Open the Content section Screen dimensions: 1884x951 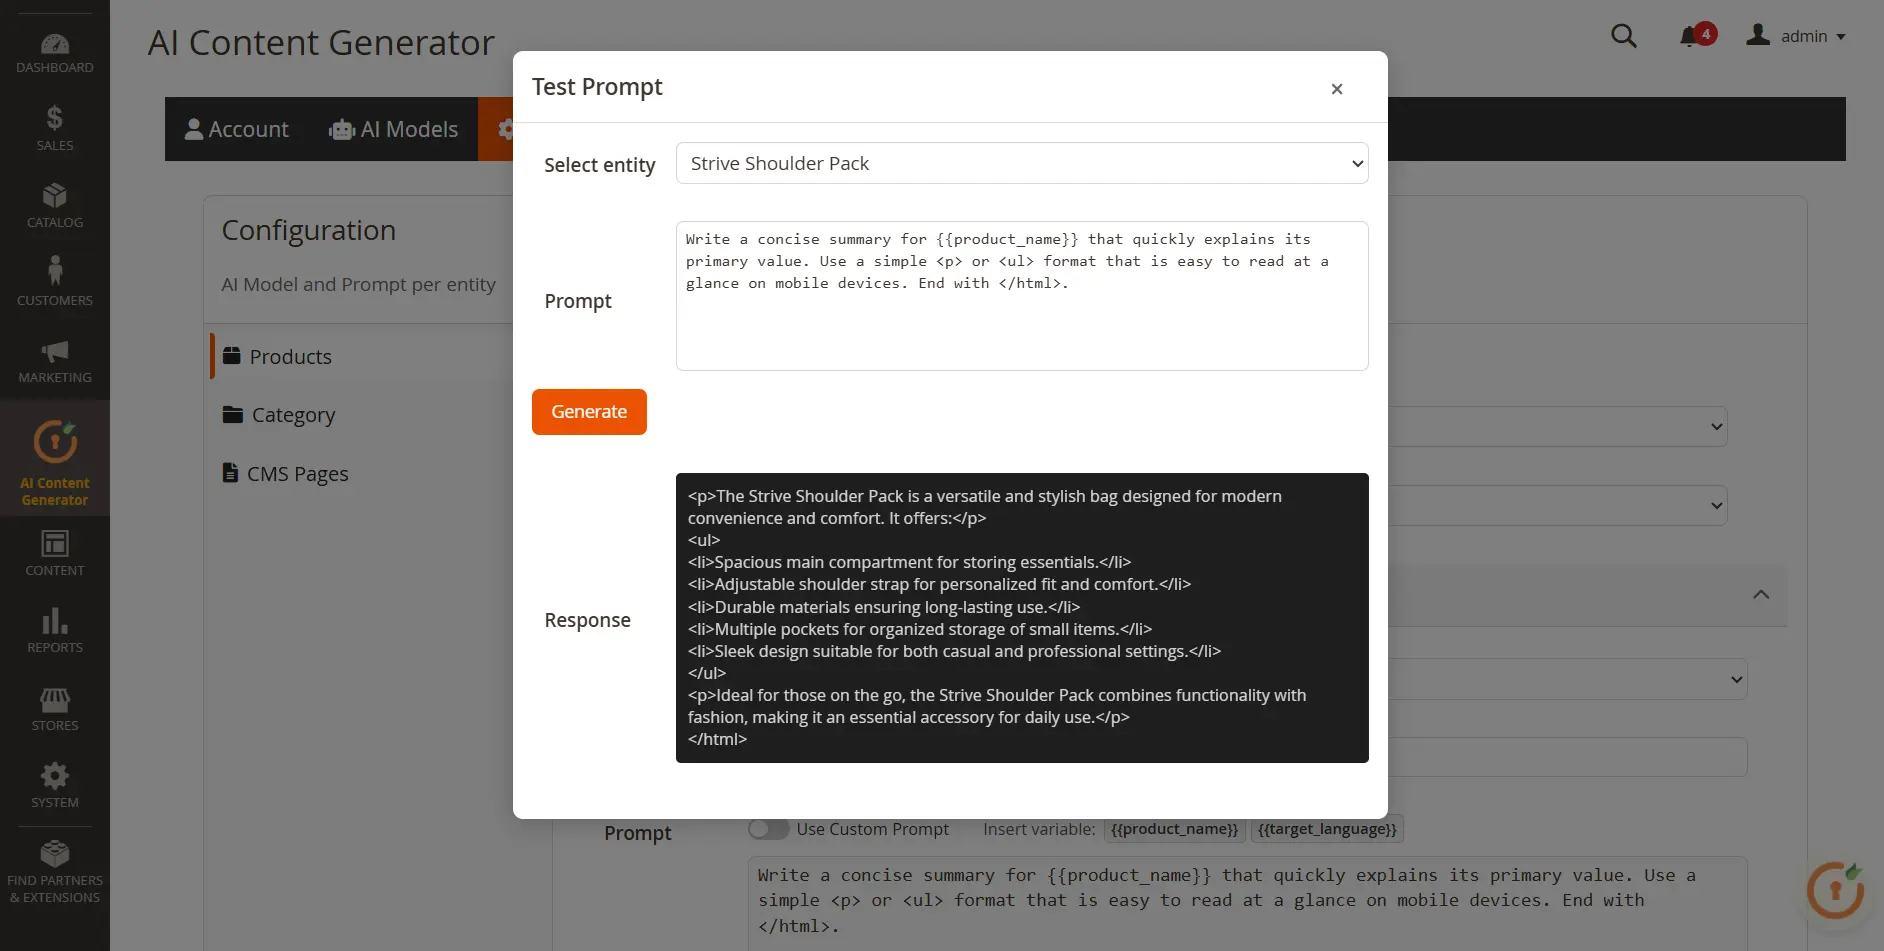55,551
